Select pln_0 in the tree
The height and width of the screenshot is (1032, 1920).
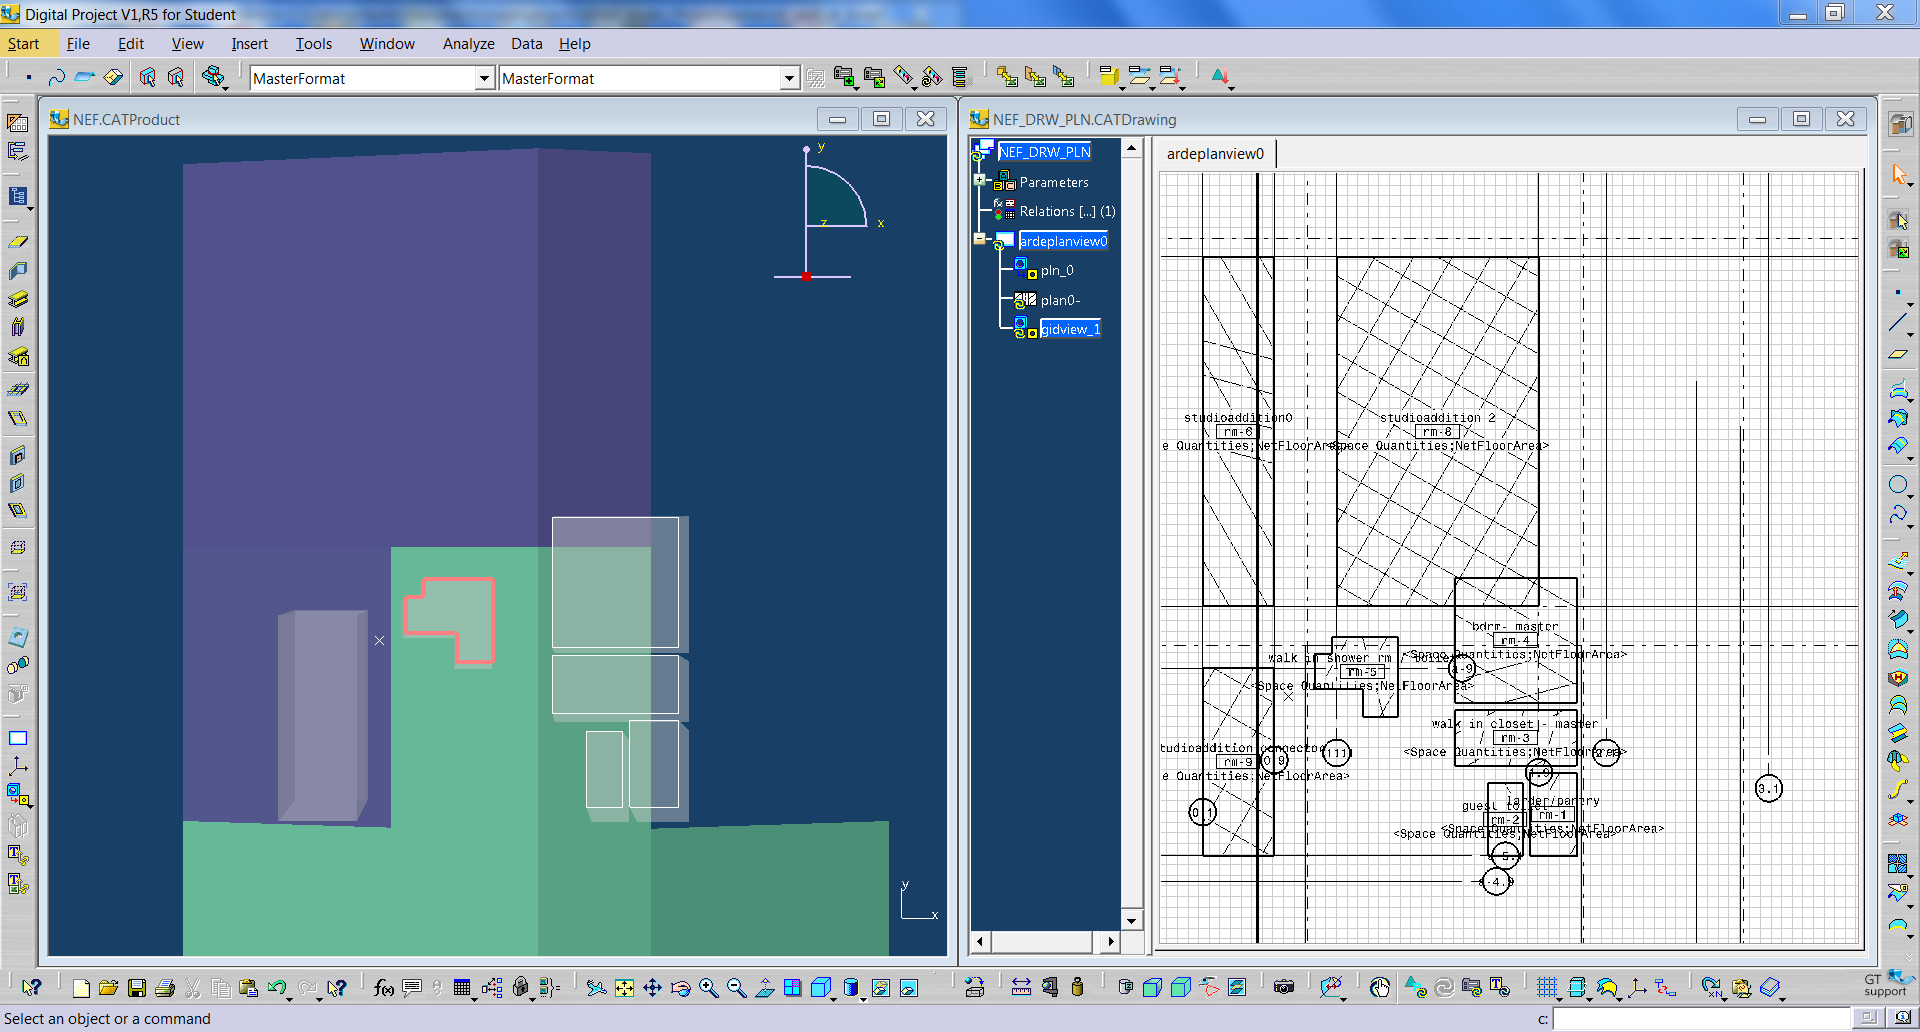click(1057, 270)
